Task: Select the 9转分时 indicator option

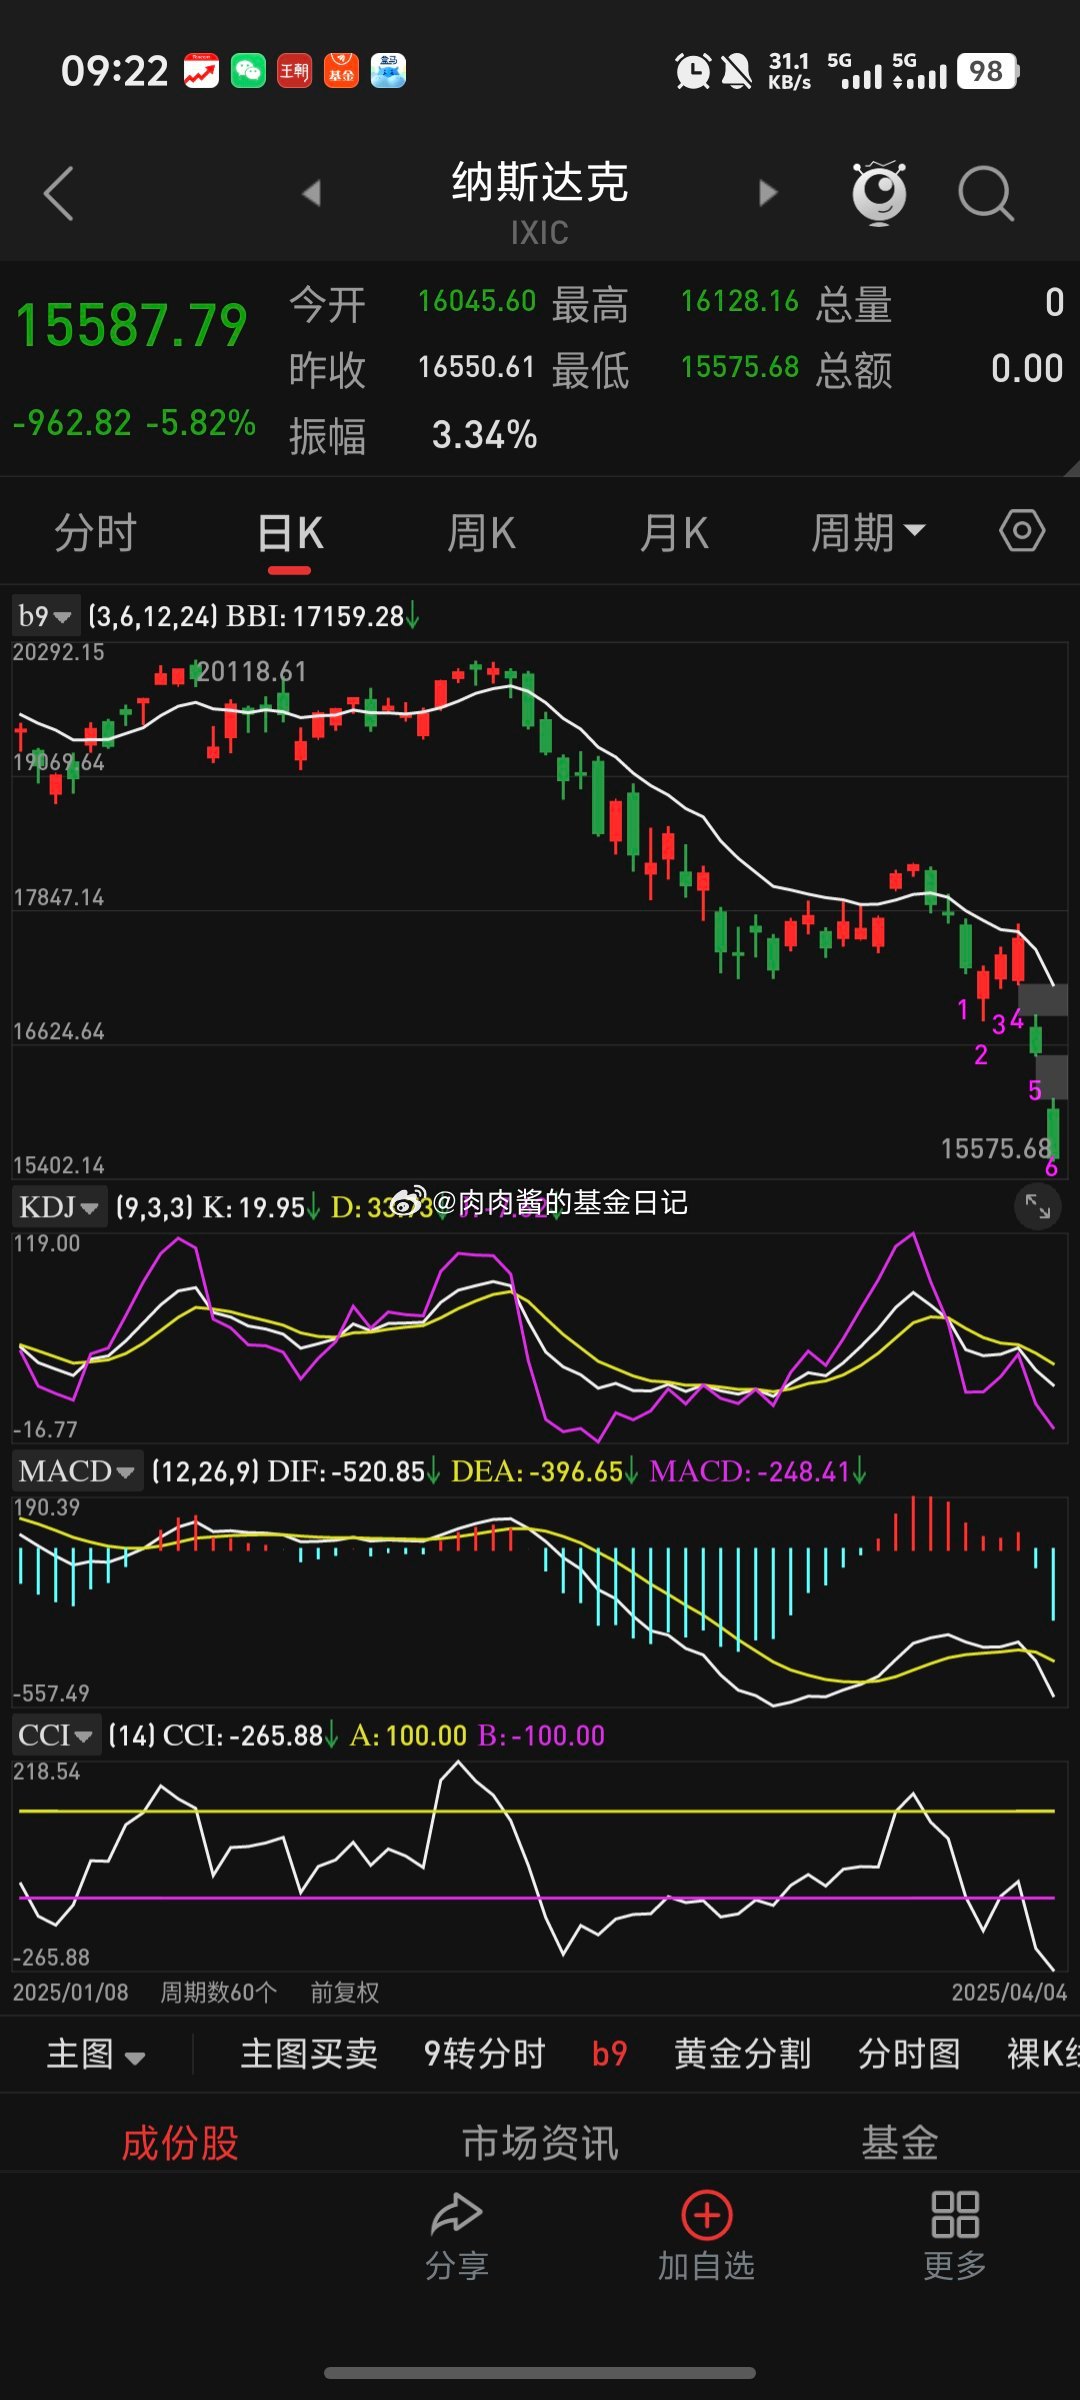Action: pos(485,2053)
